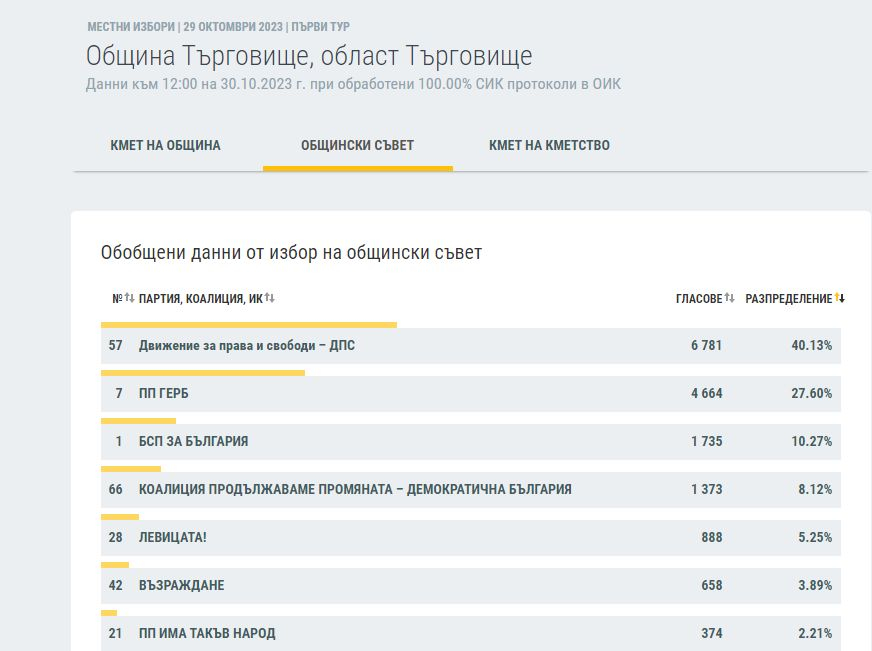Select КОАЛИЦИЯ ПРОДЪЛЖАВАМЕ ПРОМЯНАТА – ДЕМОКРАТИЧНА БЪЛГАРИЯ row
Image resolution: width=872 pixels, height=651 pixels.
(x=470, y=490)
